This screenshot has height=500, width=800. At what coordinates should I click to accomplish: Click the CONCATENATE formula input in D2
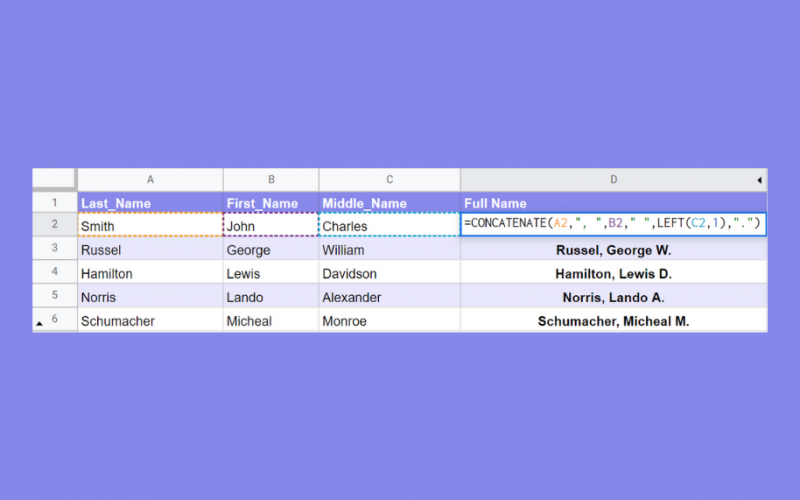coord(613,224)
